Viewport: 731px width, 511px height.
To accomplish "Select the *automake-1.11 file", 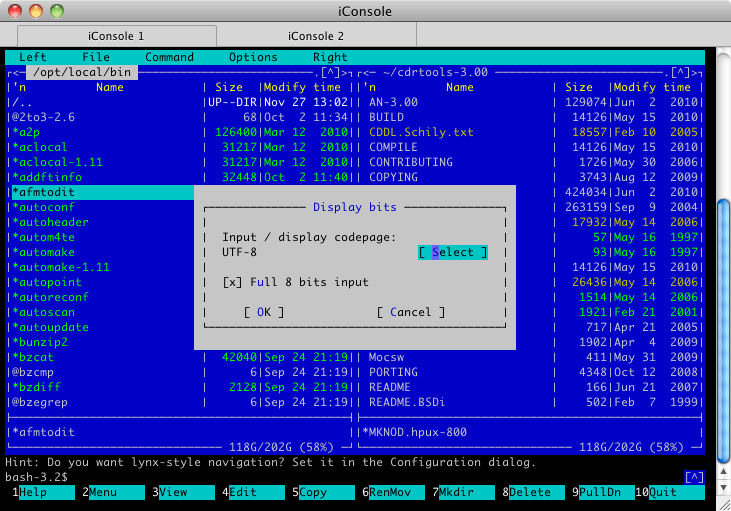I will [103, 267].
